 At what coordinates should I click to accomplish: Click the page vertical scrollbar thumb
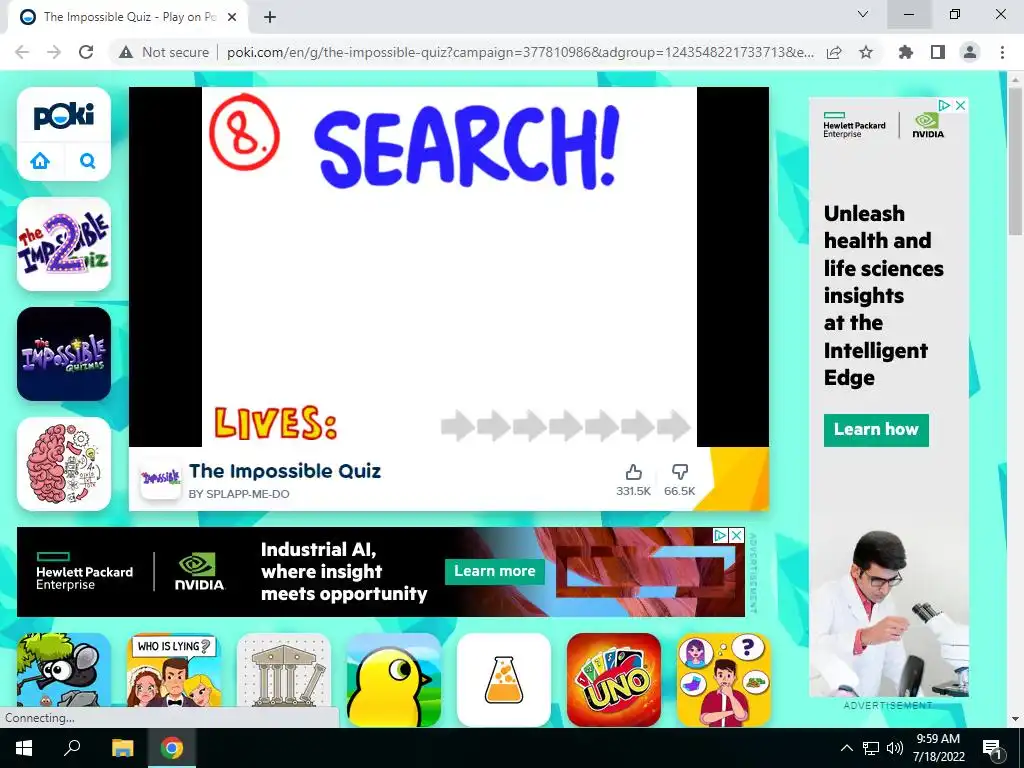pyautogui.click(x=1016, y=160)
